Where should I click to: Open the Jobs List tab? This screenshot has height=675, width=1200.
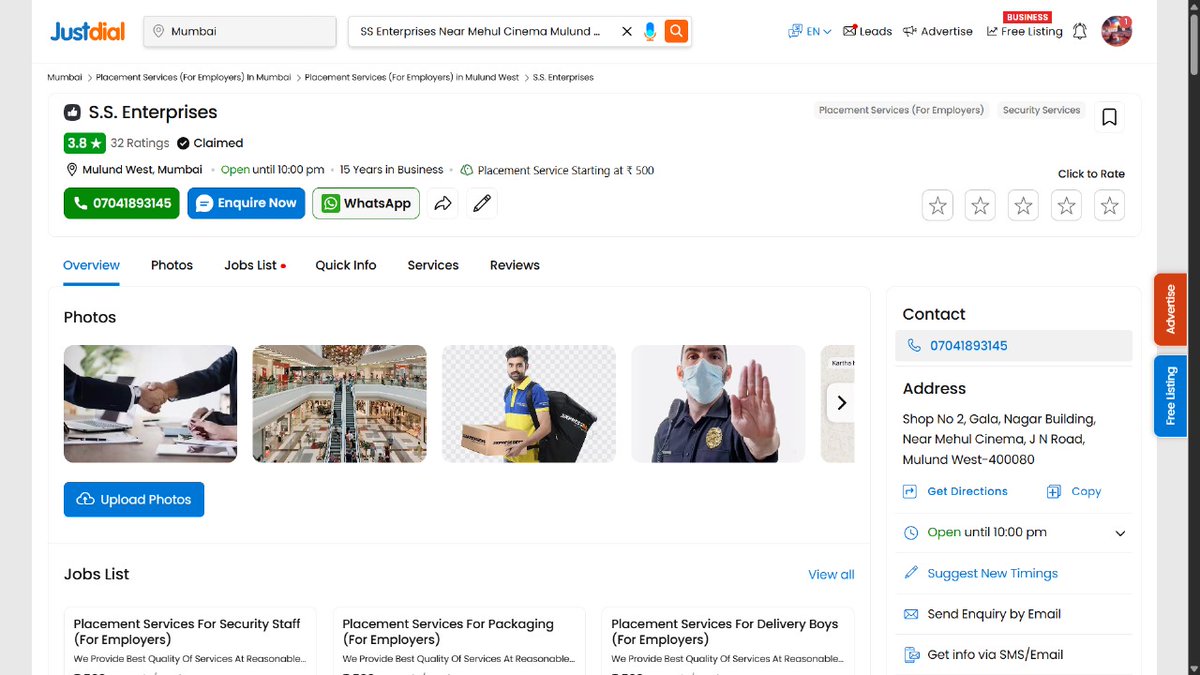point(255,265)
